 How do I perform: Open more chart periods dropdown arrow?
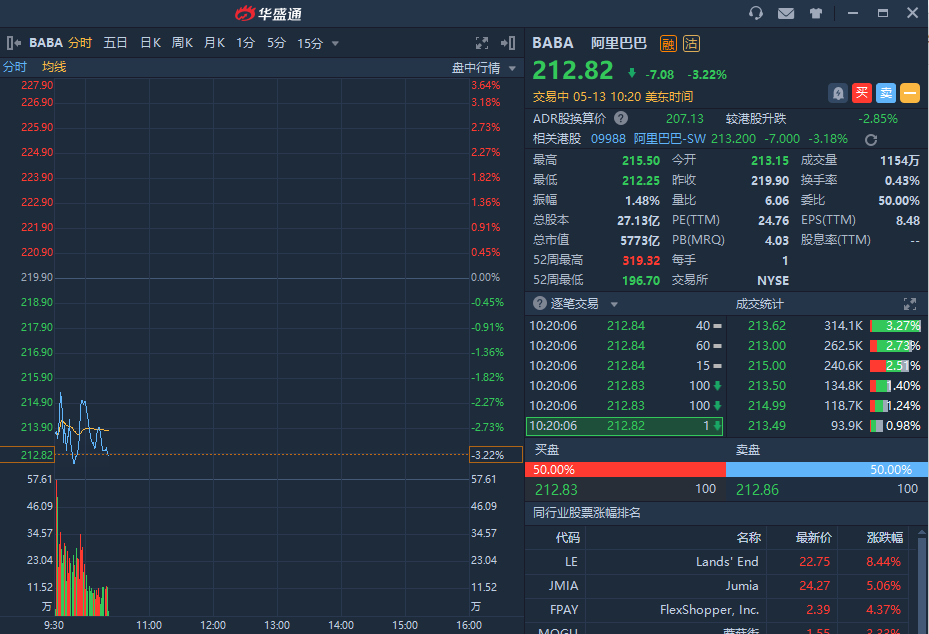pos(335,44)
